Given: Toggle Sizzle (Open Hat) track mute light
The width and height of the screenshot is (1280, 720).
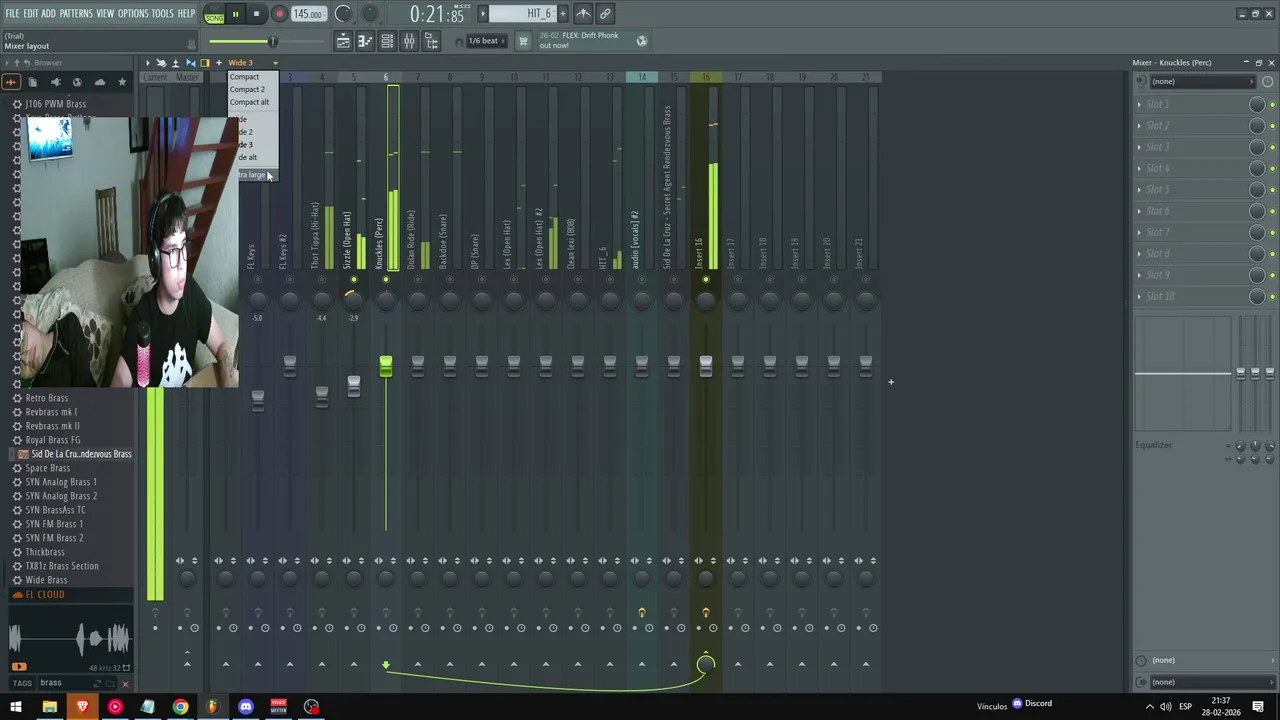Looking at the screenshot, I should 354,279.
